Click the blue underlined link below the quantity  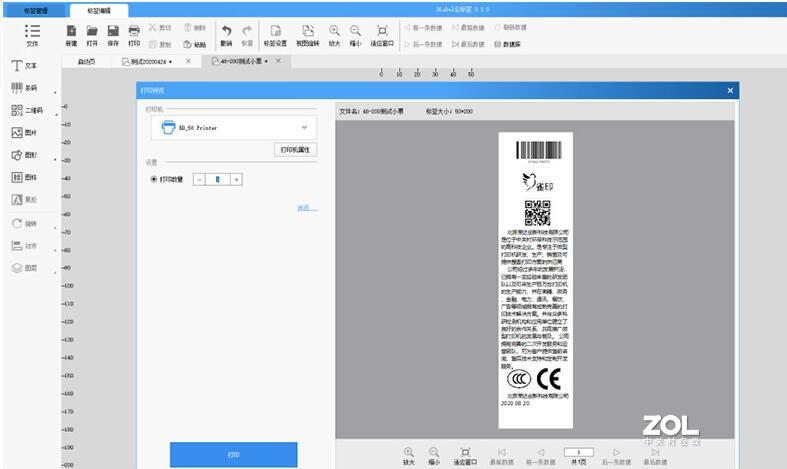(307, 207)
